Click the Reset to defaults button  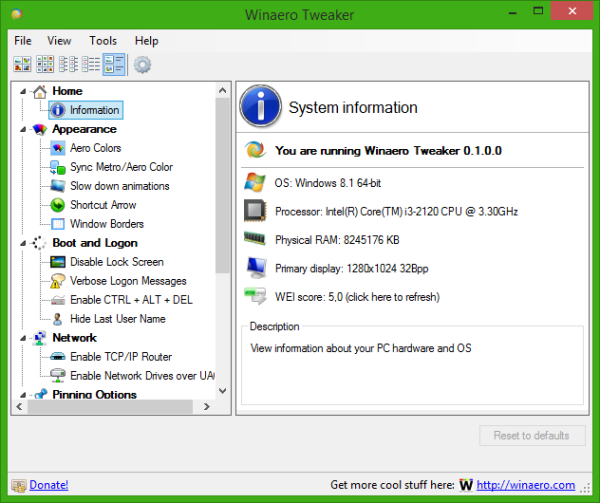532,435
